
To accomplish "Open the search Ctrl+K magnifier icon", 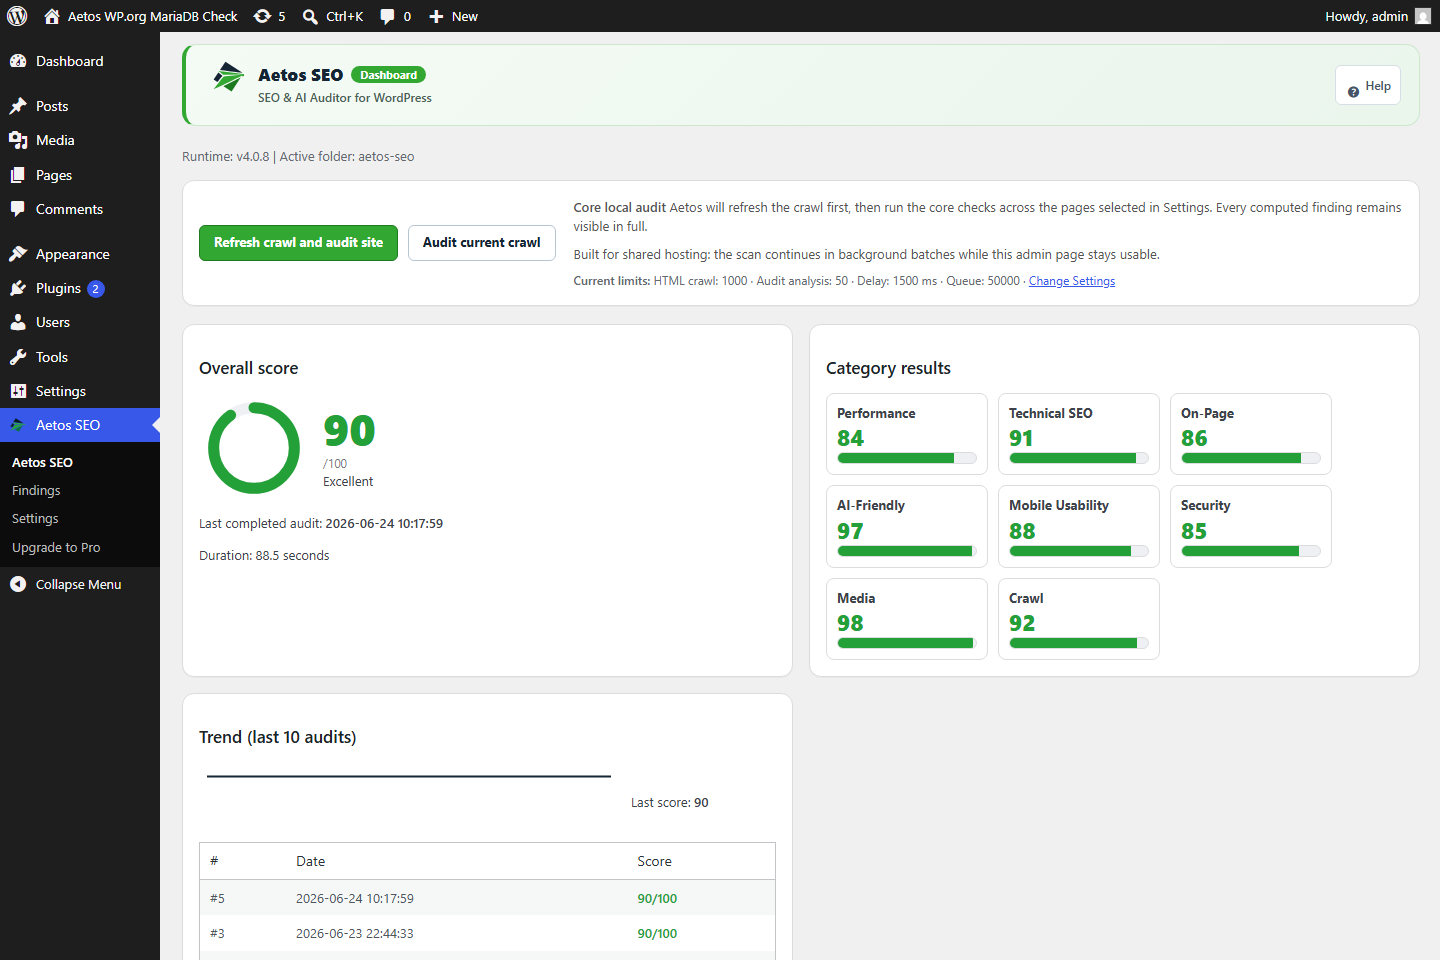I will [311, 16].
